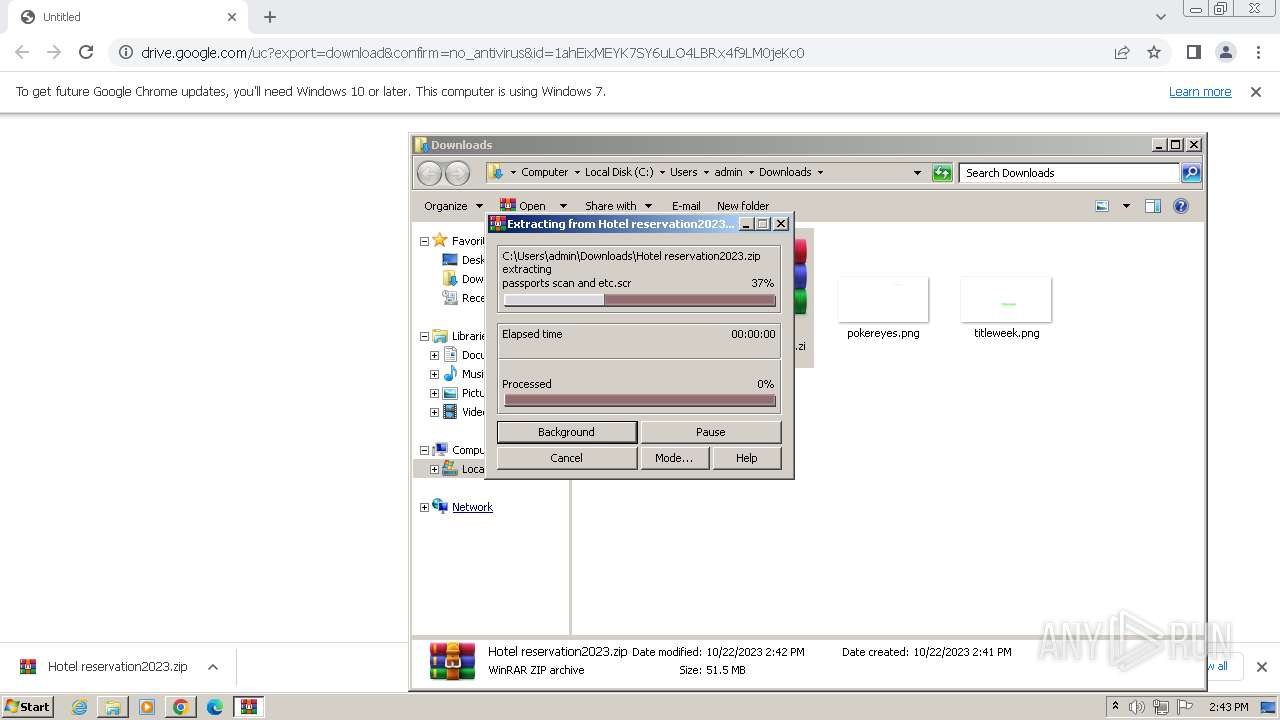Switch to Chrome on taskbar
1280x720 pixels.
181,707
